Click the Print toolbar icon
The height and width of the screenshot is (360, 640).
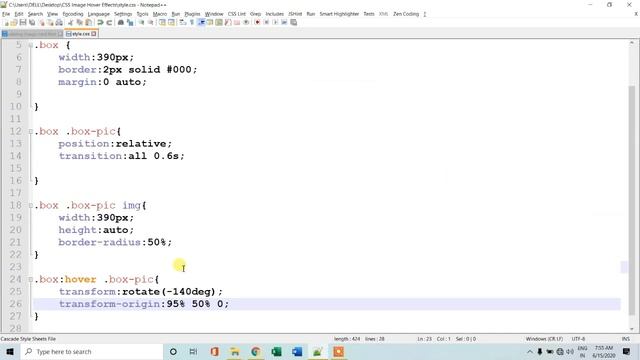click(x=59, y=22)
